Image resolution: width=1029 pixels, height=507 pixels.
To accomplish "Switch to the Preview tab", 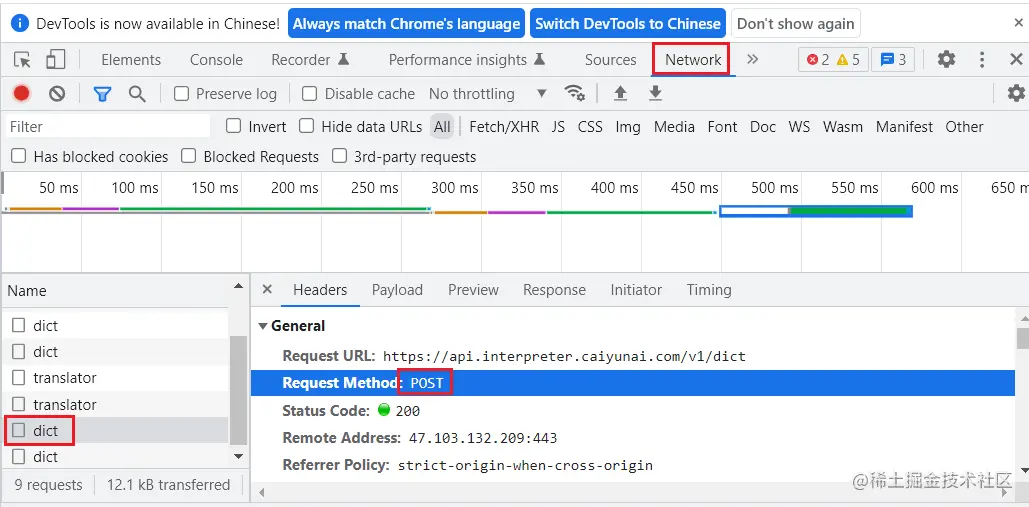I will 473,290.
